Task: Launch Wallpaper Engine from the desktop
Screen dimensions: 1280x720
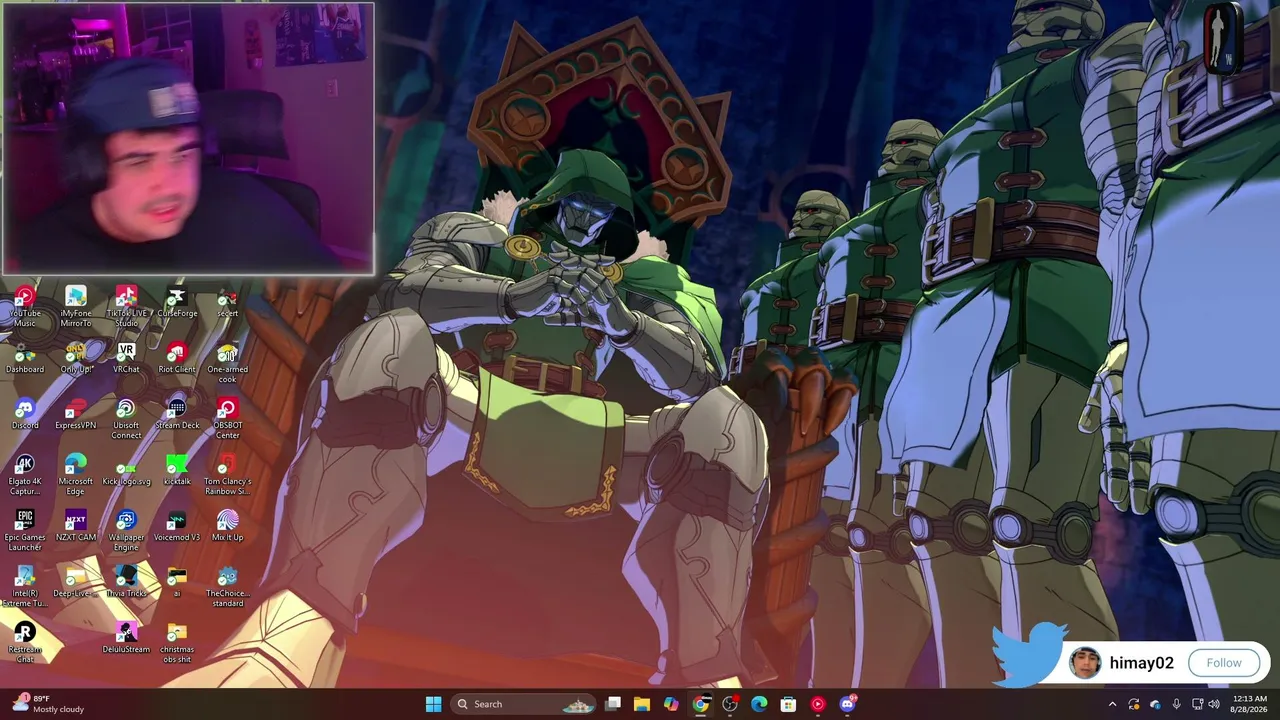Action: pyautogui.click(x=126, y=530)
